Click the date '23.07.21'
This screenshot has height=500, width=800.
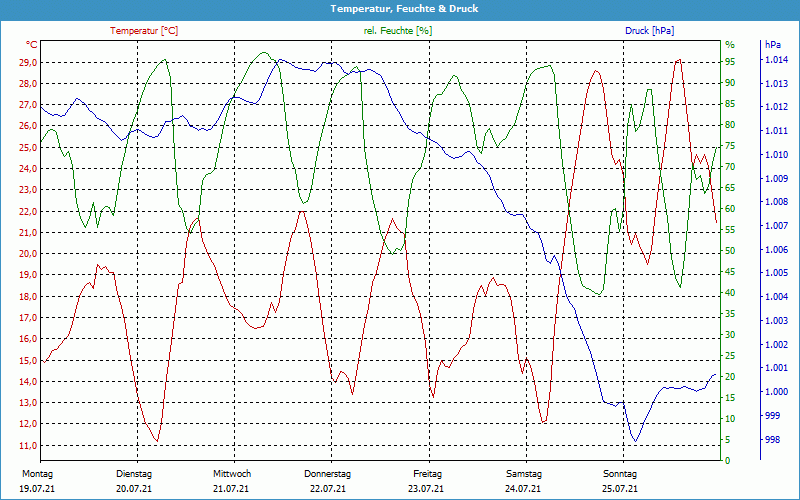(426, 488)
